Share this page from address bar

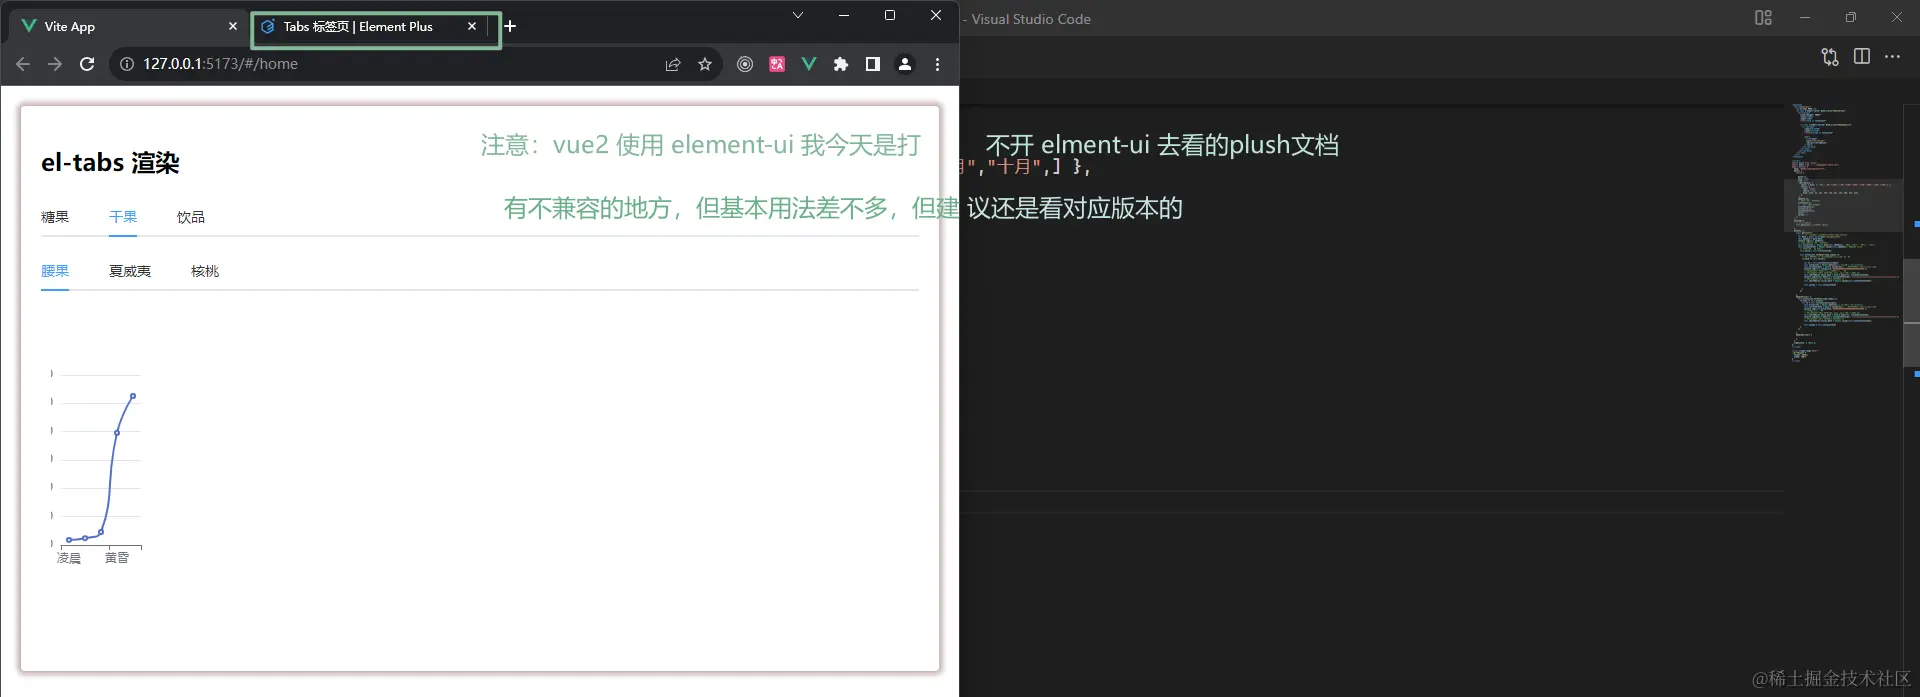point(673,64)
